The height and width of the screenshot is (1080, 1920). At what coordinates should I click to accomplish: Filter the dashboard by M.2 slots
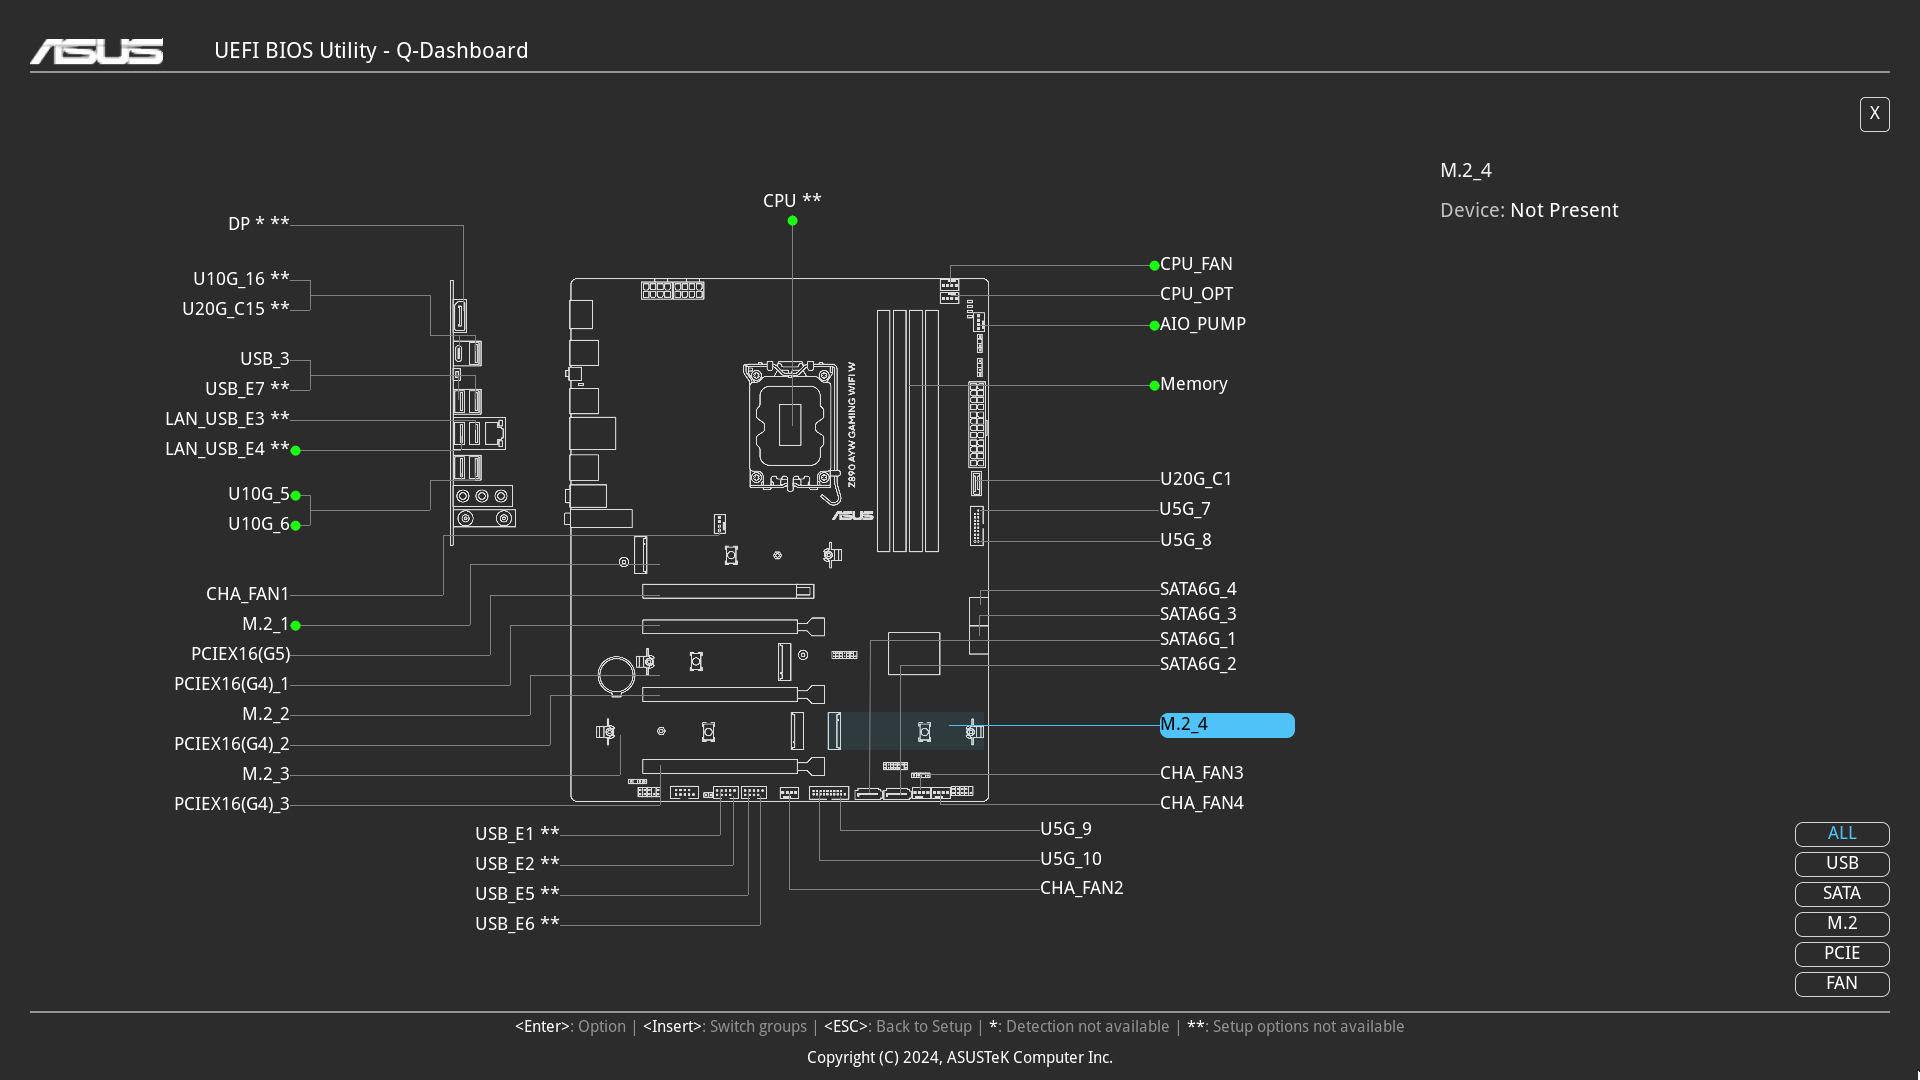click(x=1841, y=924)
